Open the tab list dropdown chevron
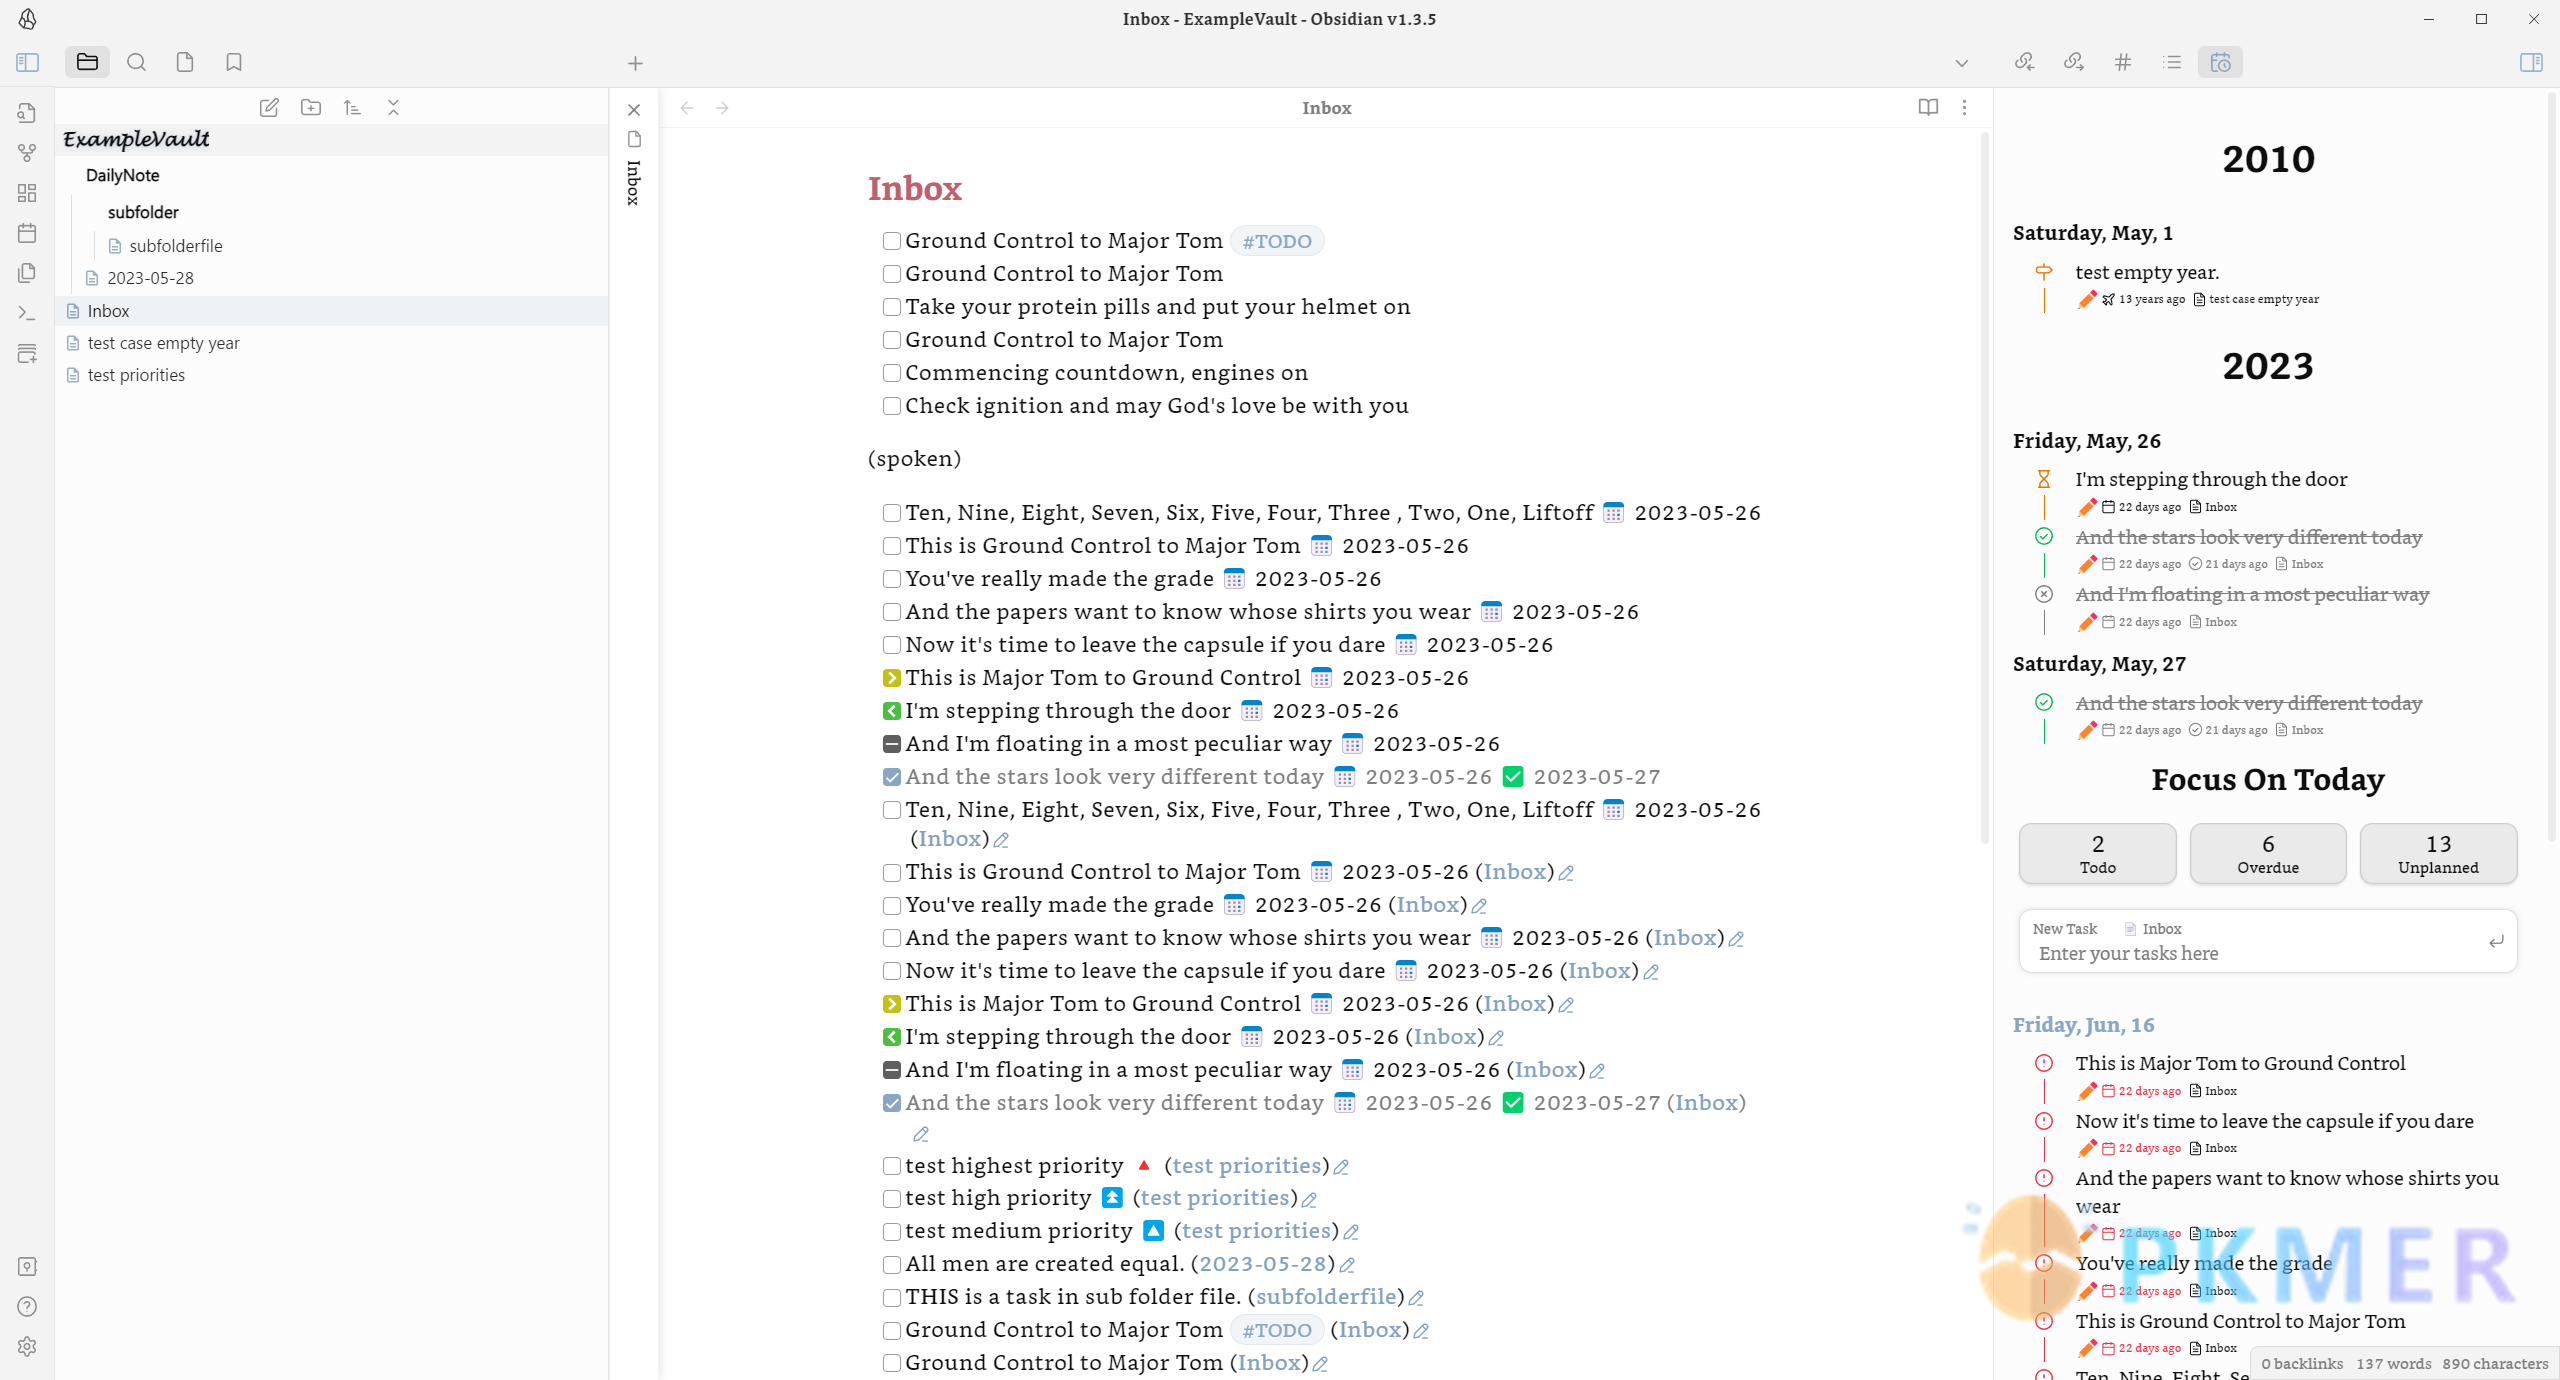Image resolution: width=2560 pixels, height=1380 pixels. [x=1961, y=63]
